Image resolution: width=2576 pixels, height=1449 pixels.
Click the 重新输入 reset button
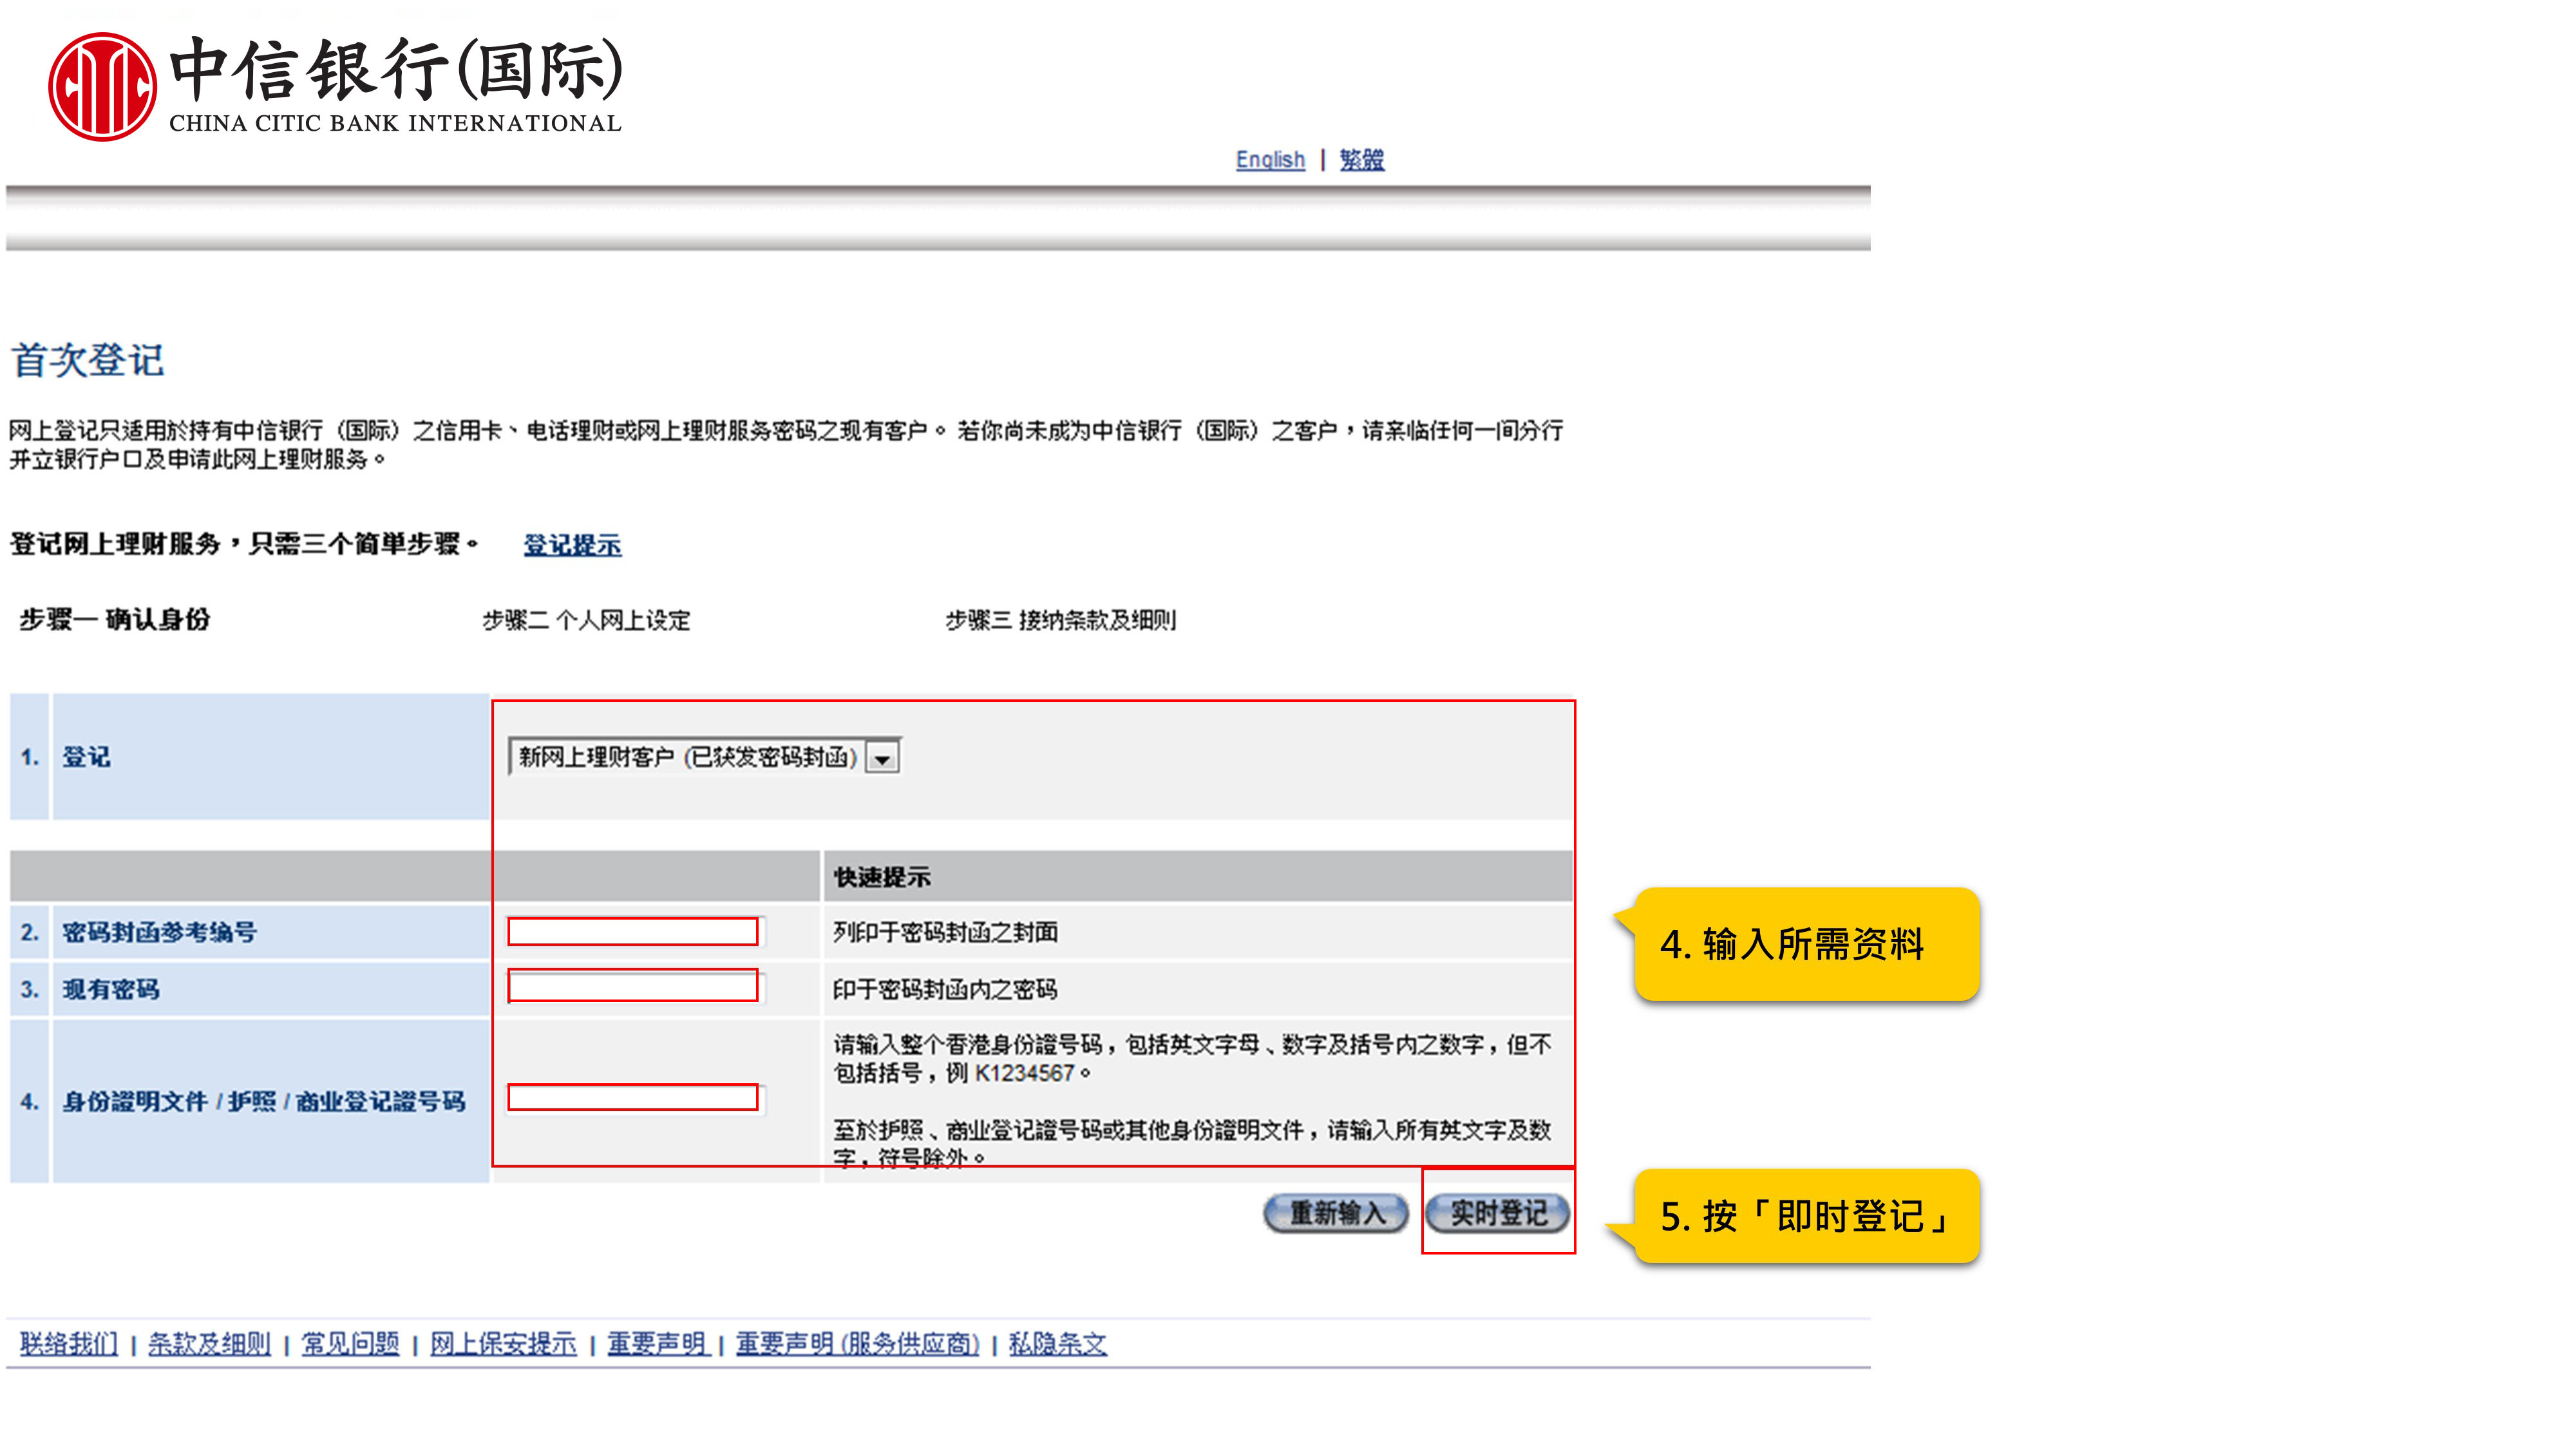1336,1214
